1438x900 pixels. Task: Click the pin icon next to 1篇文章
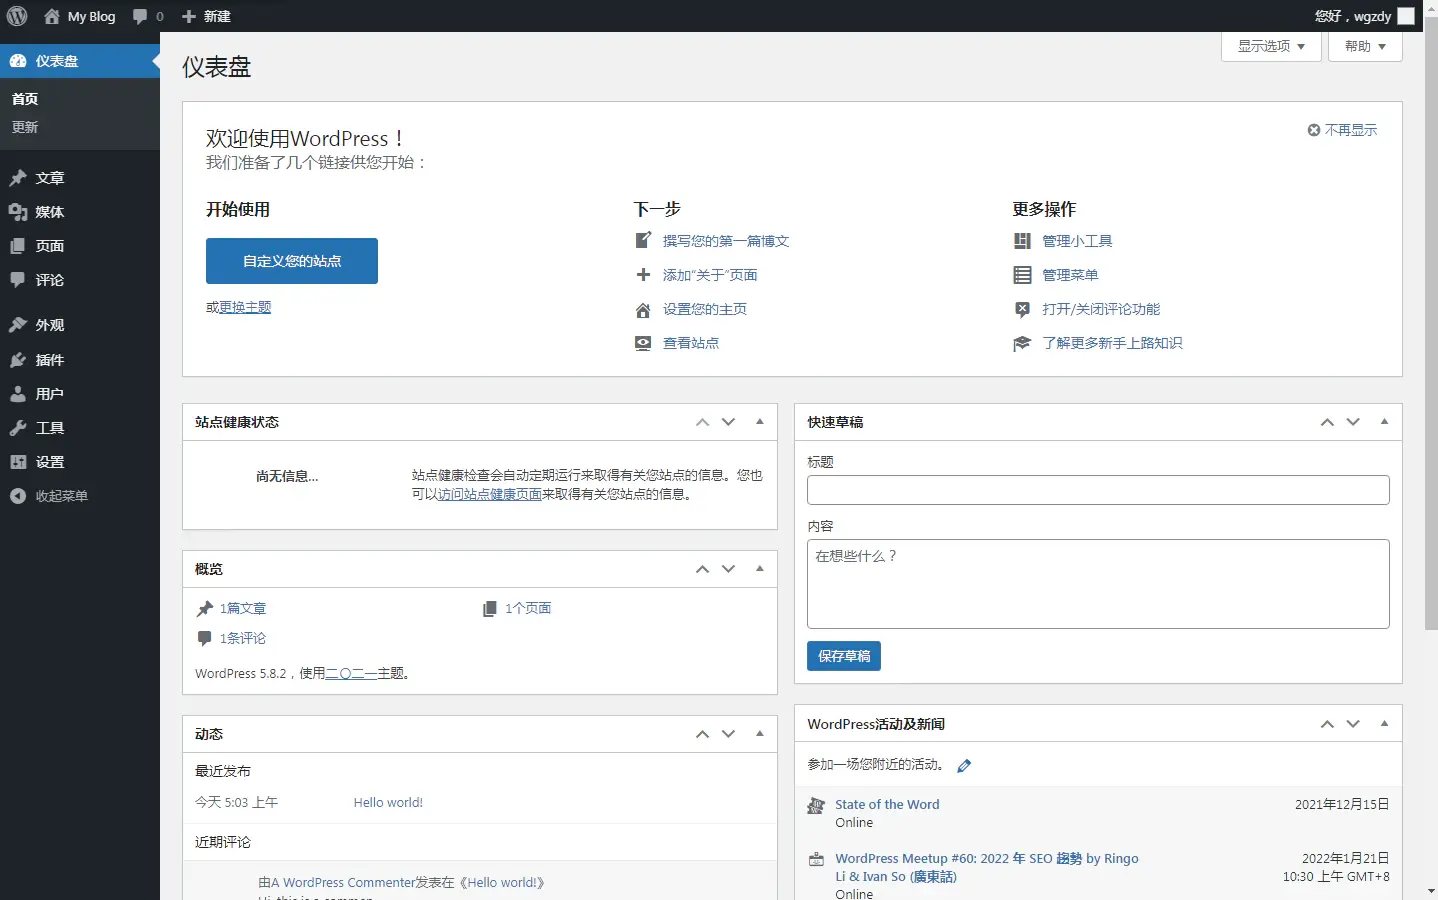pyautogui.click(x=205, y=608)
